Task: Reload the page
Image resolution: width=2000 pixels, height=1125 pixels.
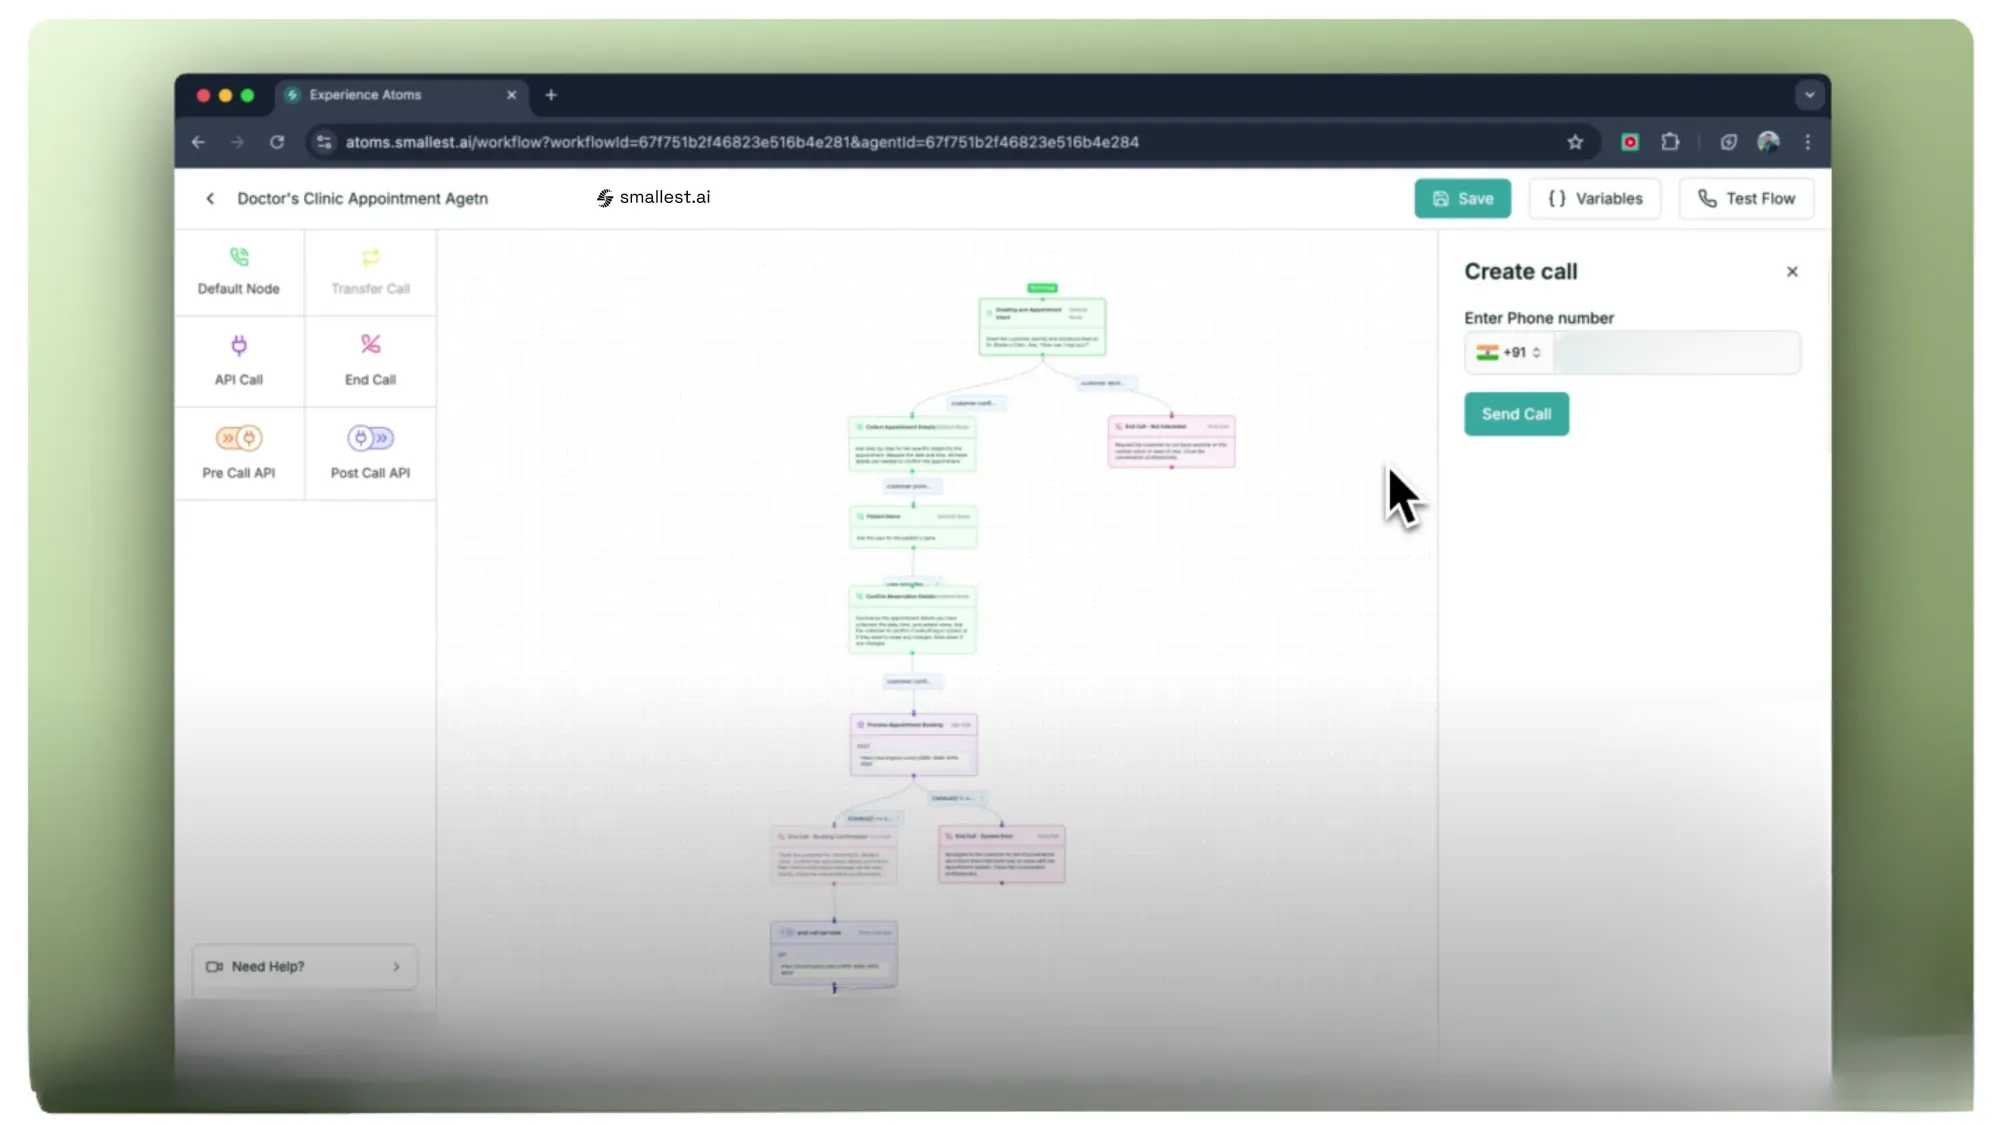Action: tap(277, 142)
